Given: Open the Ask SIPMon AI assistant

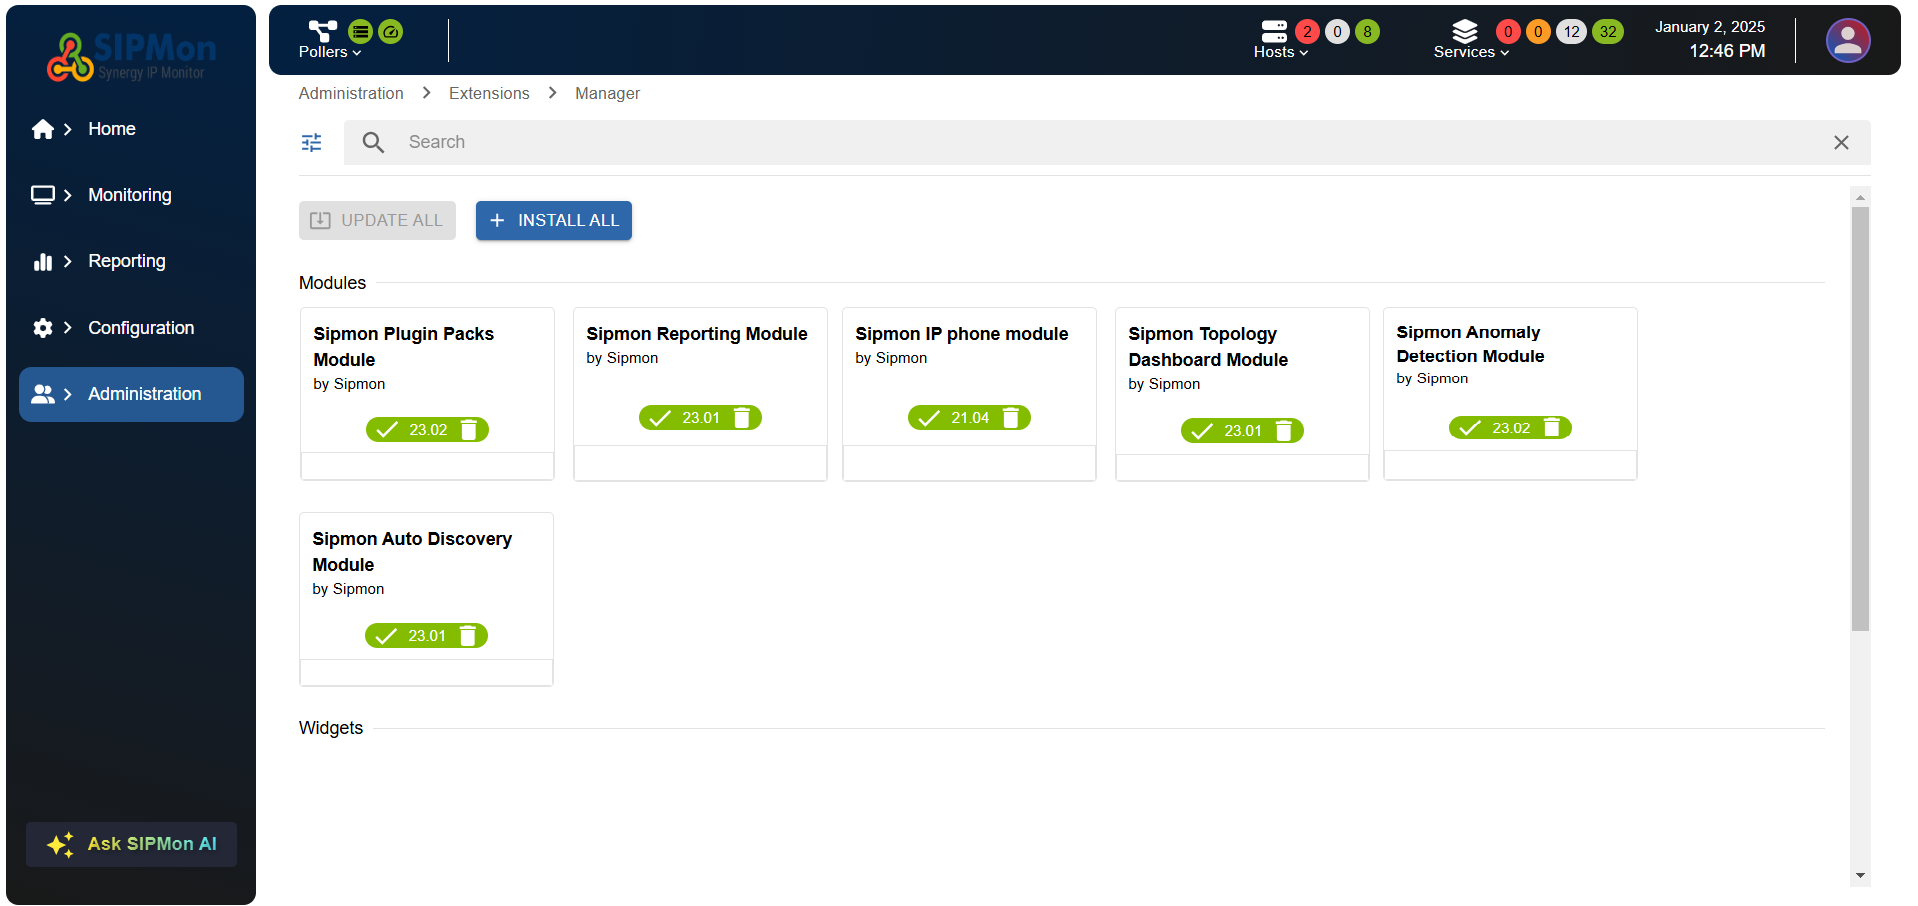Looking at the screenshot, I should coord(132,844).
